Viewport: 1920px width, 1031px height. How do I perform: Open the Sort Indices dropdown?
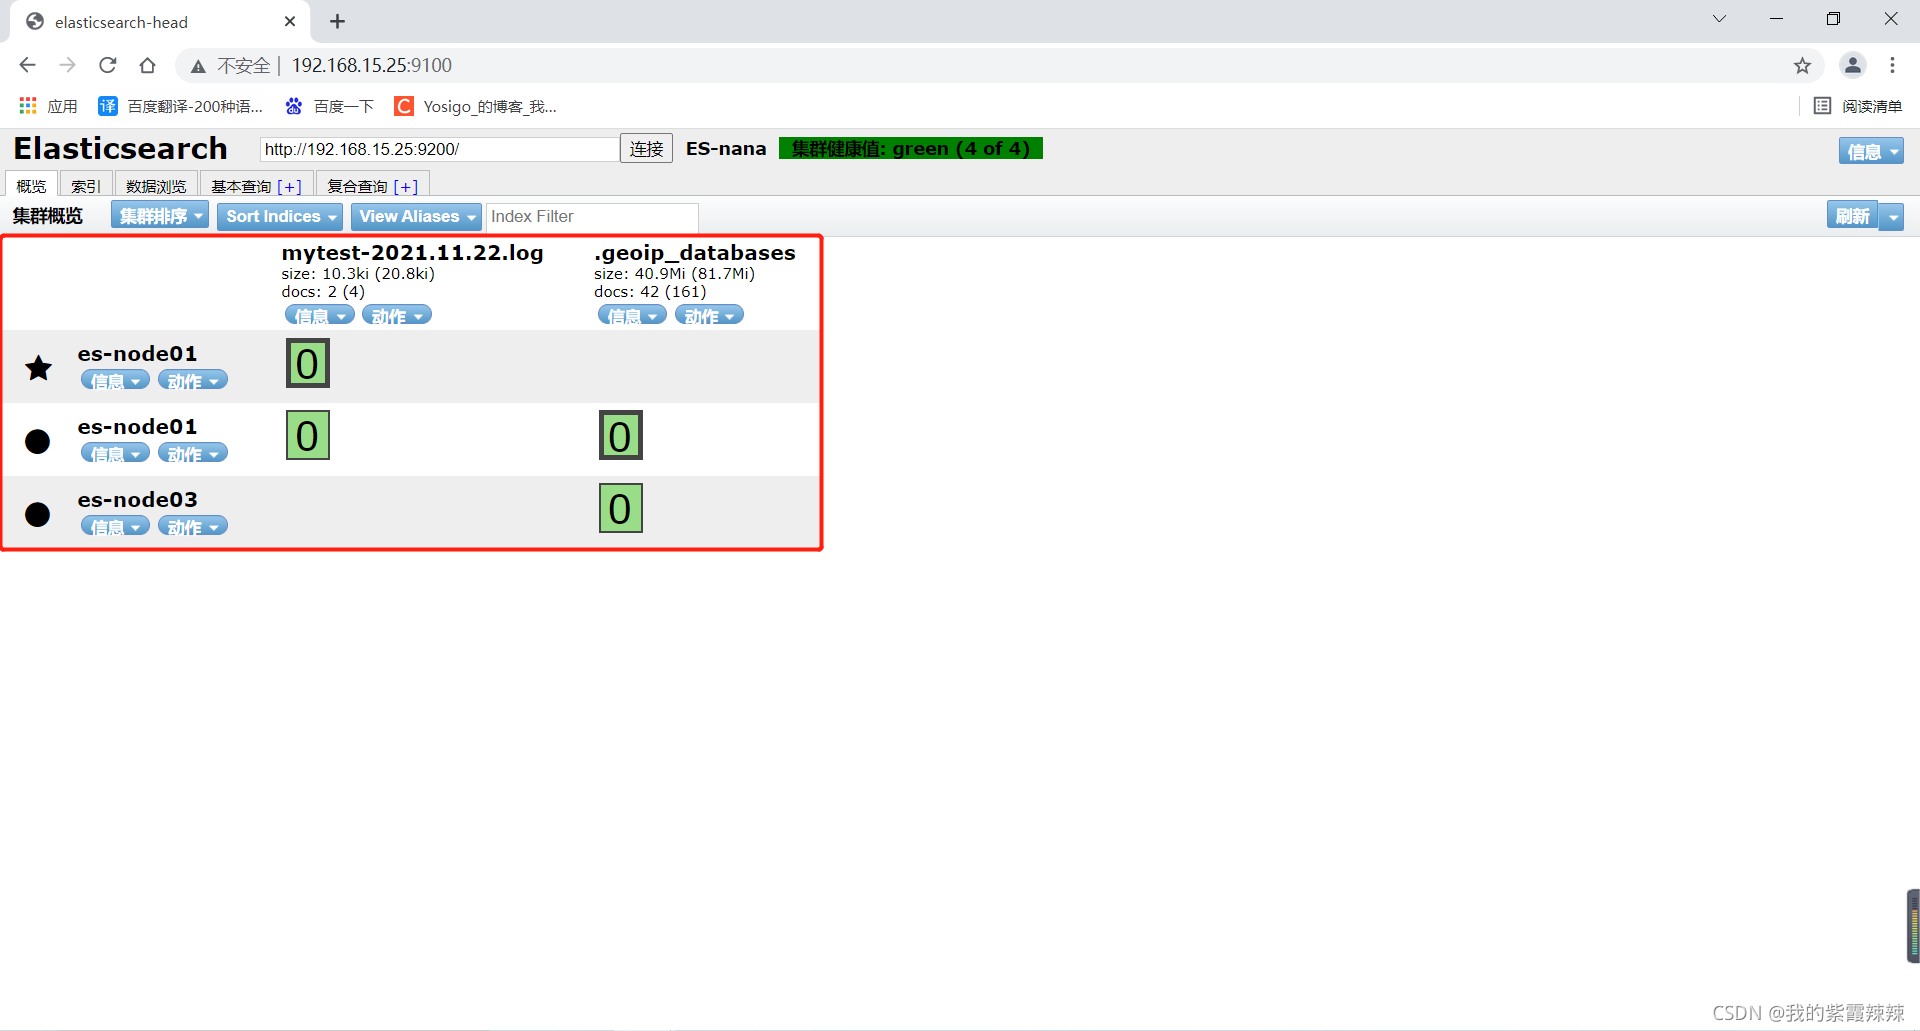[280, 216]
